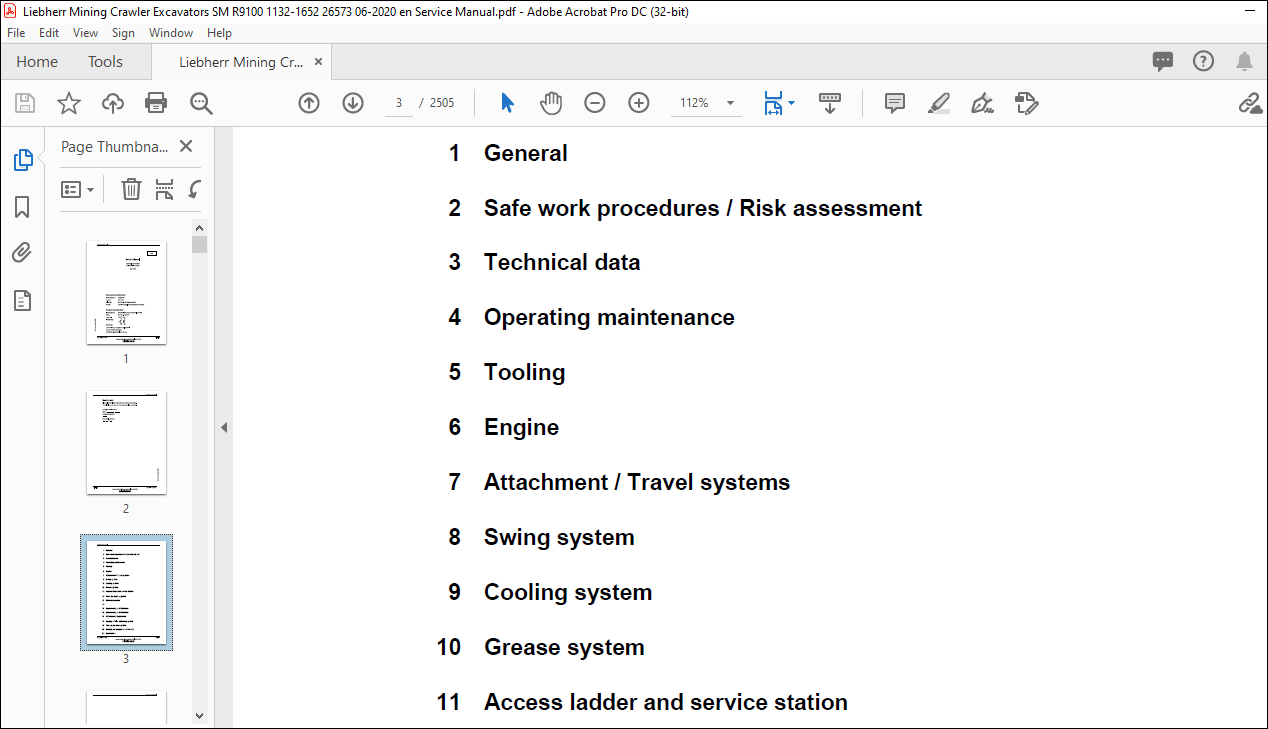The width and height of the screenshot is (1268, 729).
Task: Close the Liebherr Mining document tab
Action: point(318,62)
